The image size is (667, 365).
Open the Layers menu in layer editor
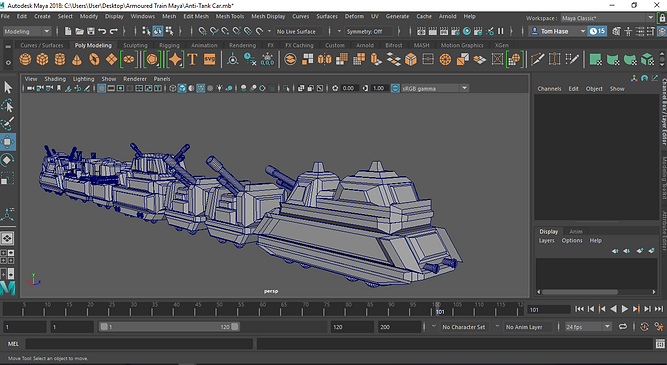point(547,240)
